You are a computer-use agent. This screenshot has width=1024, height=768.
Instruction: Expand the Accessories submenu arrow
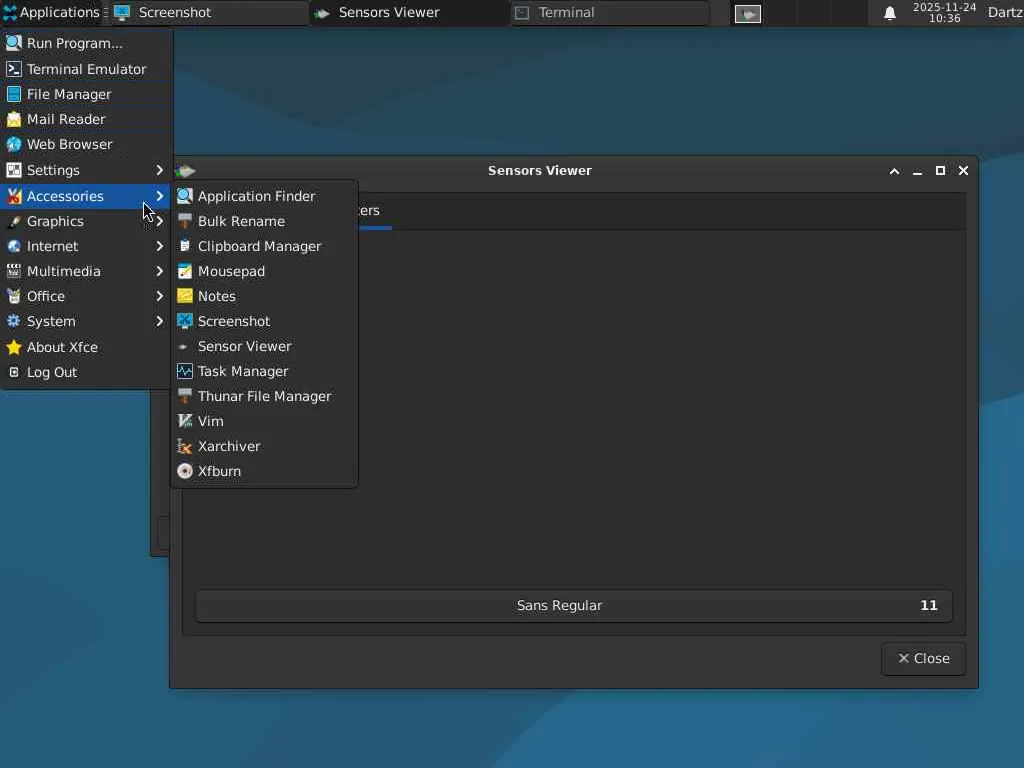pos(159,196)
